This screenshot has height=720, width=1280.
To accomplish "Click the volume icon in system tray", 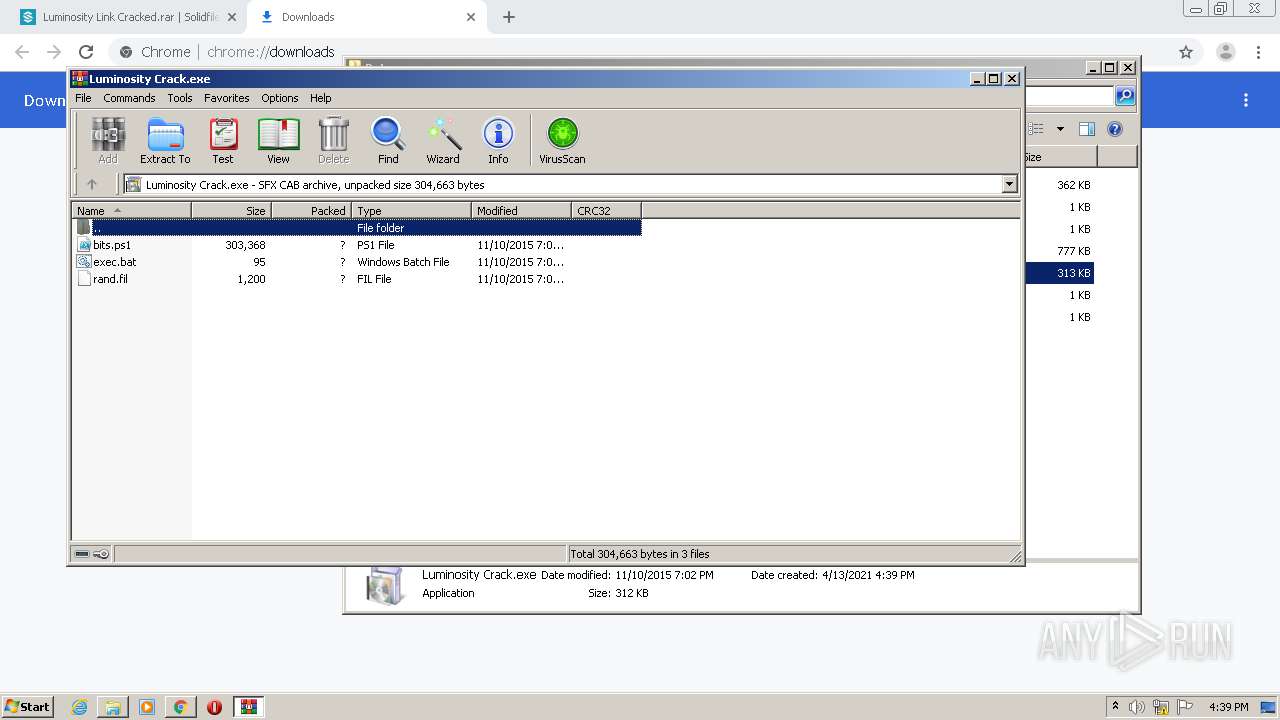I will (x=1137, y=707).
